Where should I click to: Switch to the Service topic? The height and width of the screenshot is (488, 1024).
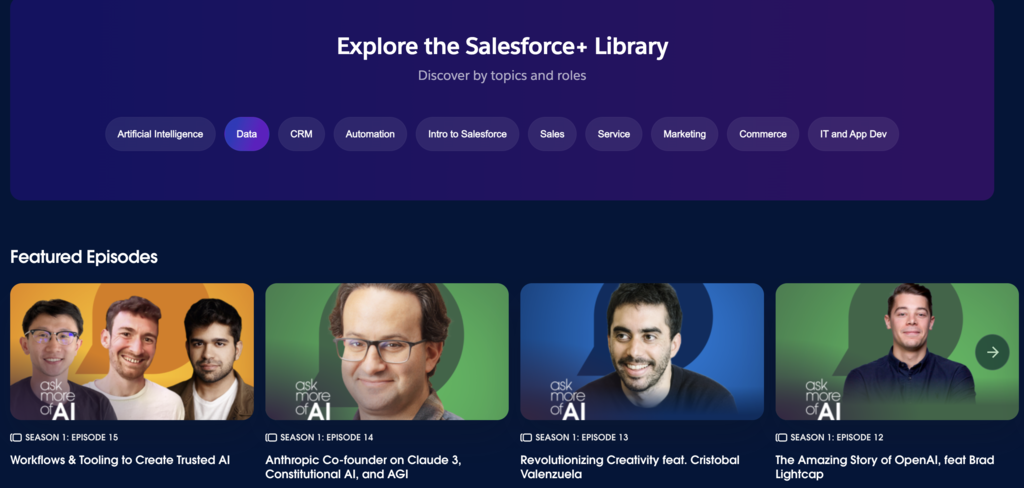[x=614, y=134]
